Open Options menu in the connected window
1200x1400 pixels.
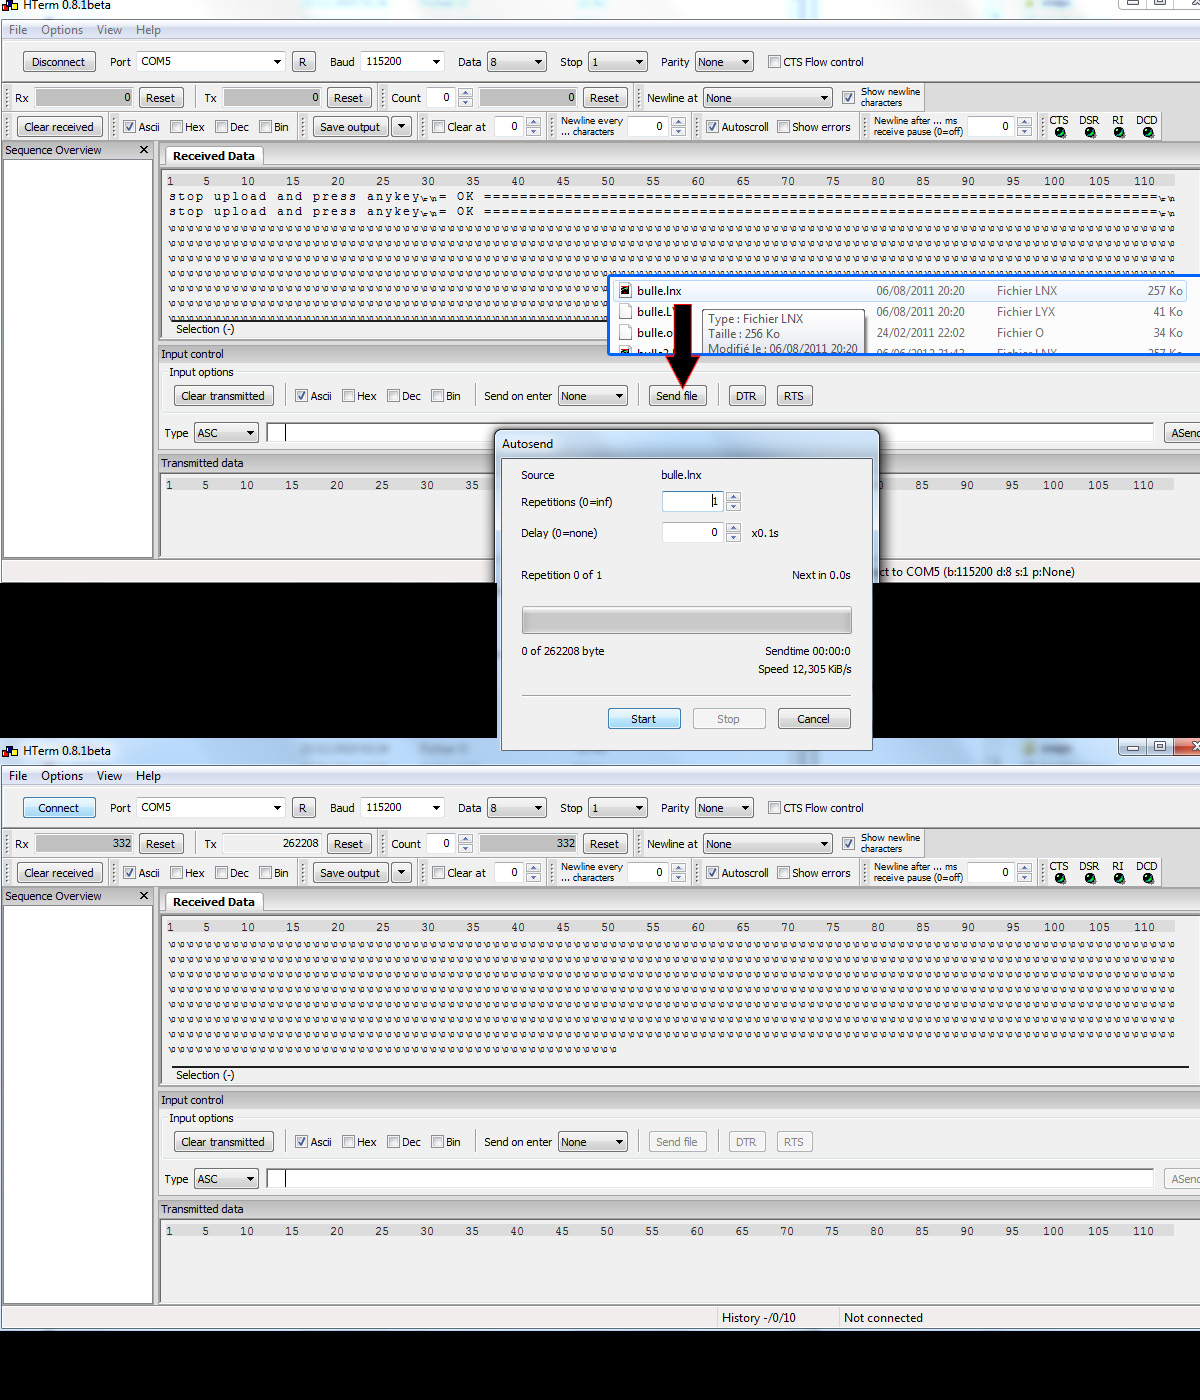(x=62, y=30)
